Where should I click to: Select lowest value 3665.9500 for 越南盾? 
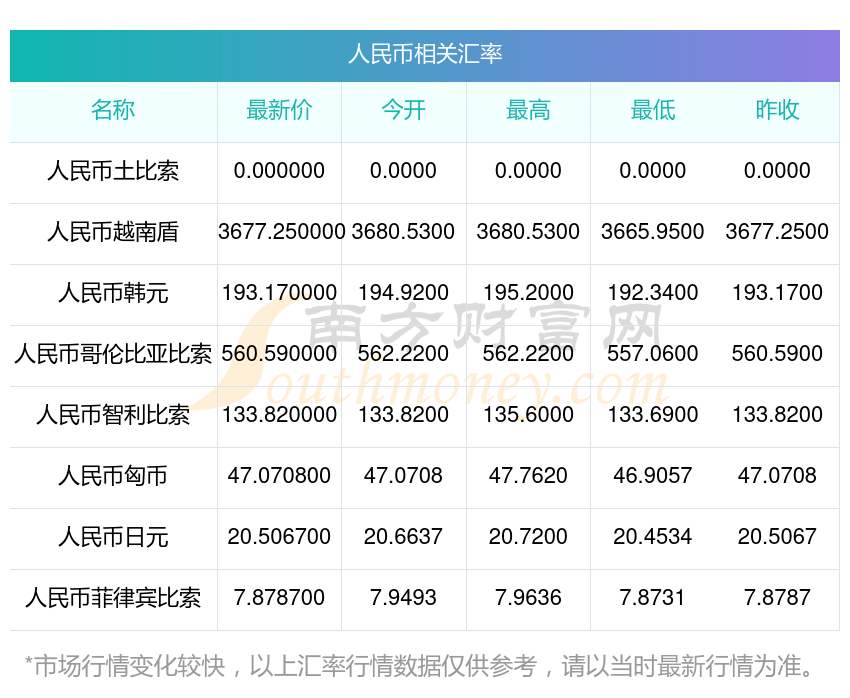point(653,232)
